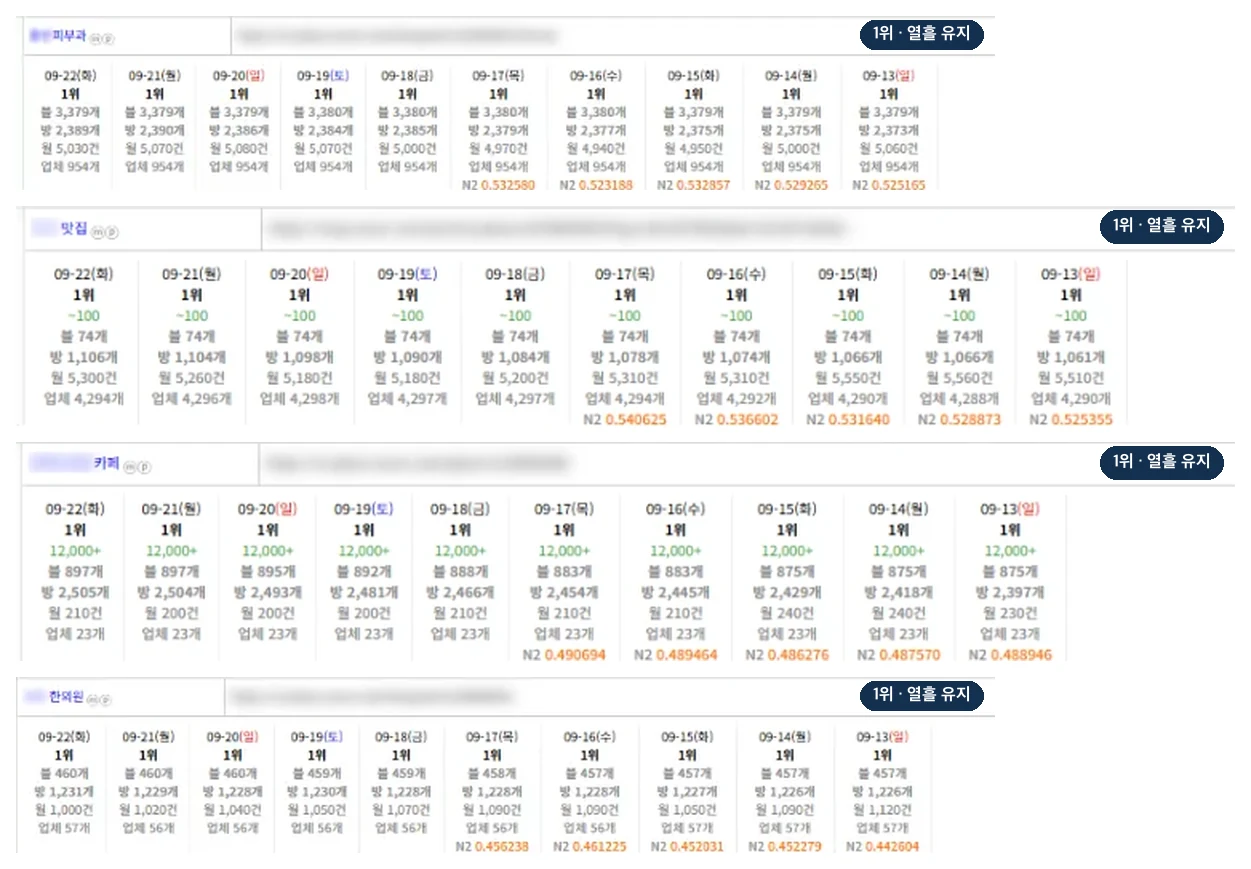Screen dimensions: 1251x869
Task: Select the N2 0.532580 value
Action: 498,185
